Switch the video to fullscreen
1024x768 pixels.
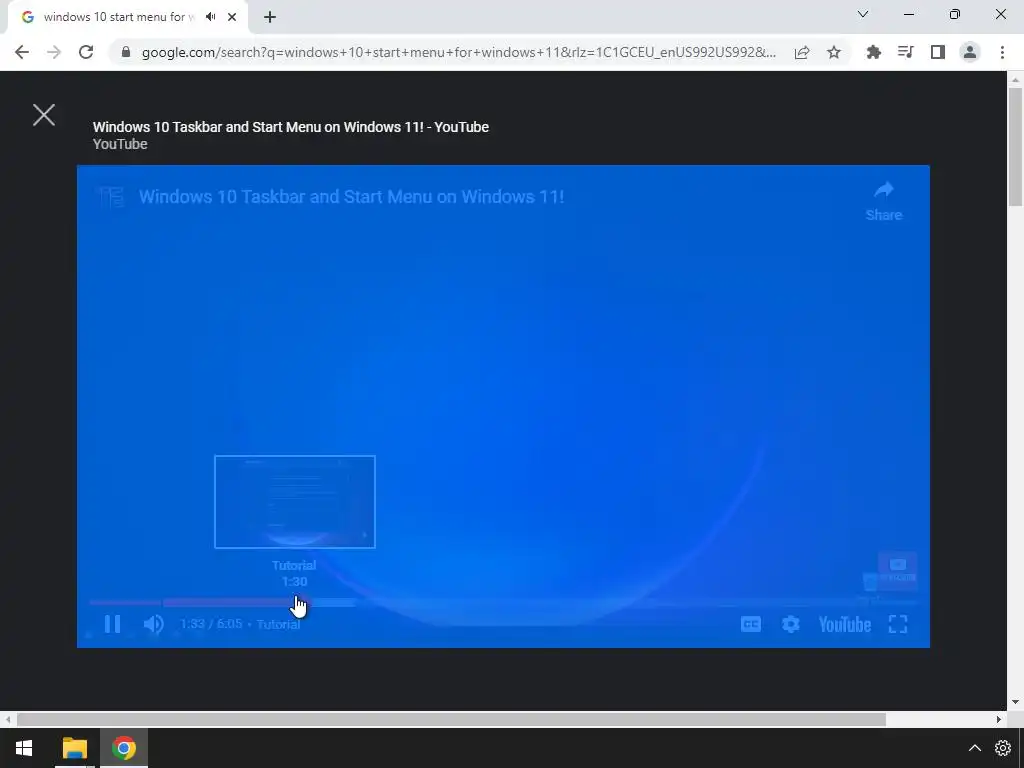898,624
